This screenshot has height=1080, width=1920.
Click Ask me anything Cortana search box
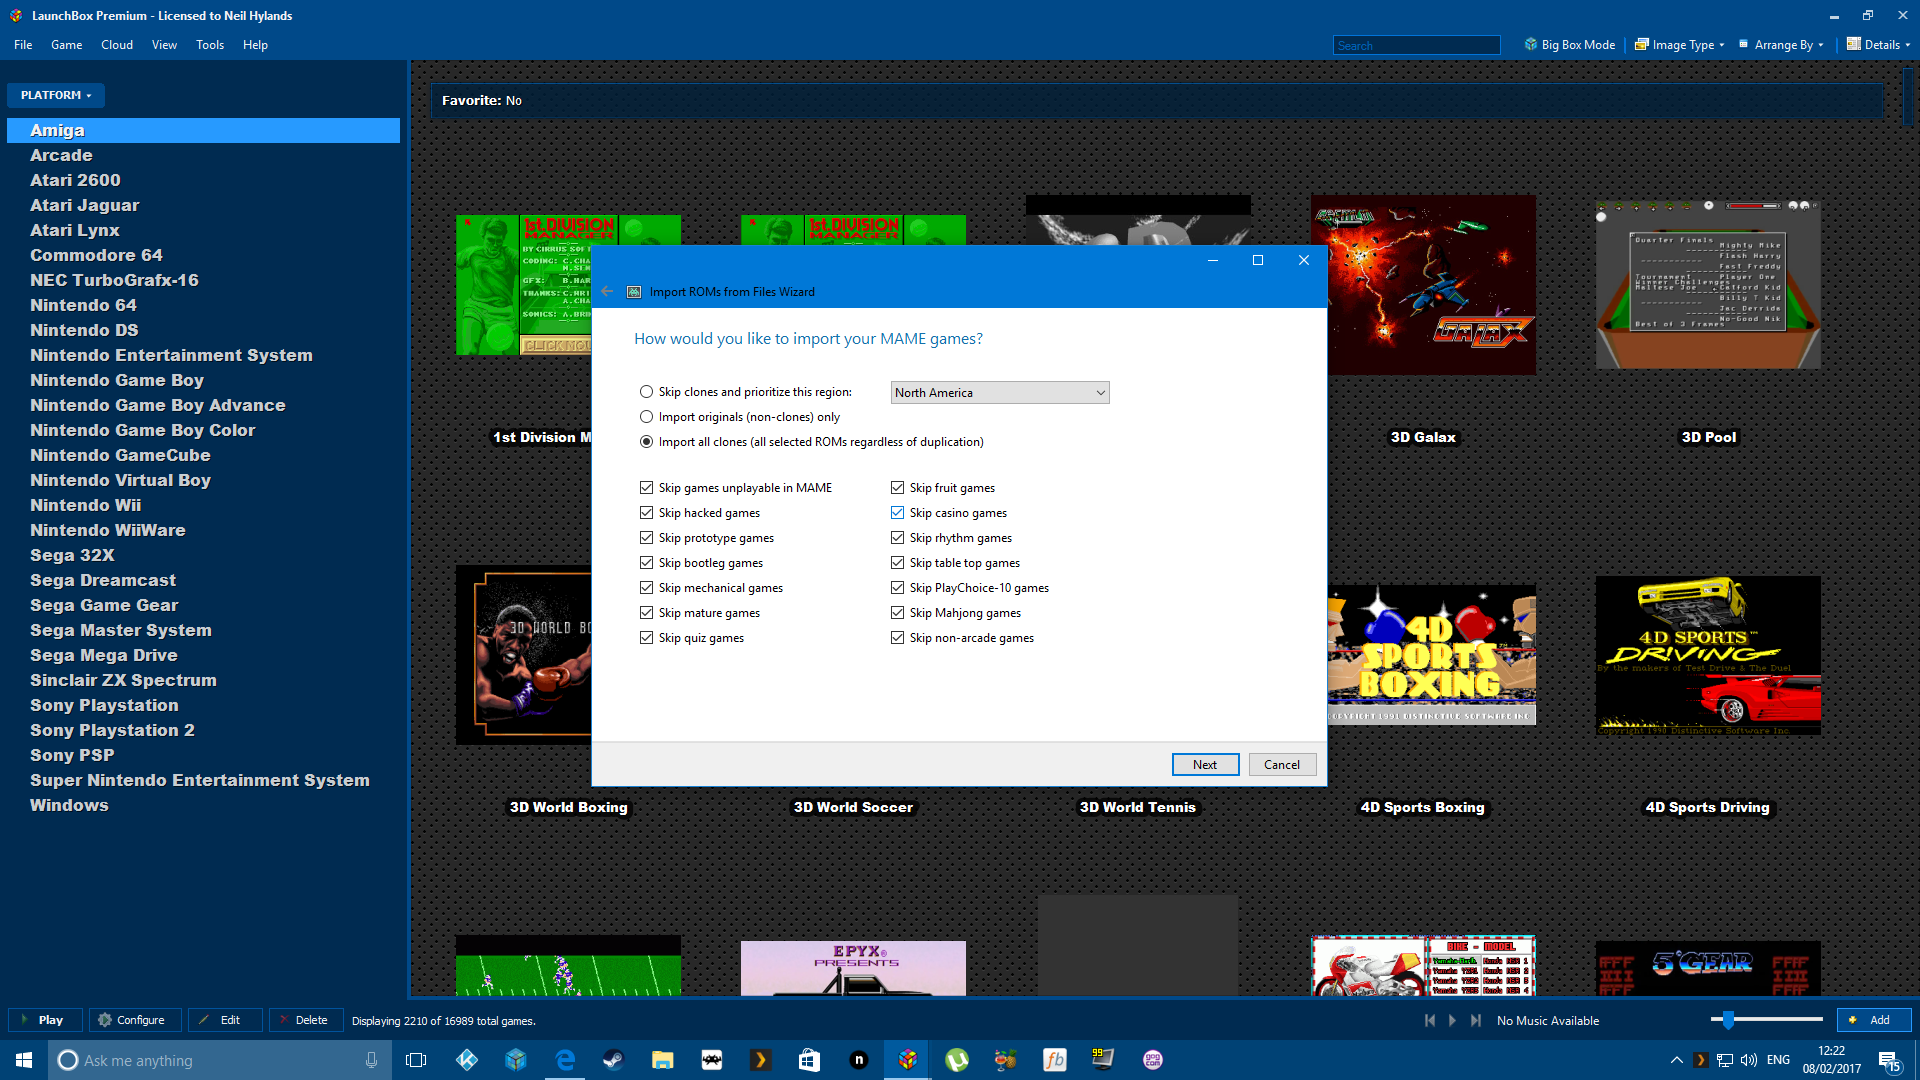click(218, 1060)
